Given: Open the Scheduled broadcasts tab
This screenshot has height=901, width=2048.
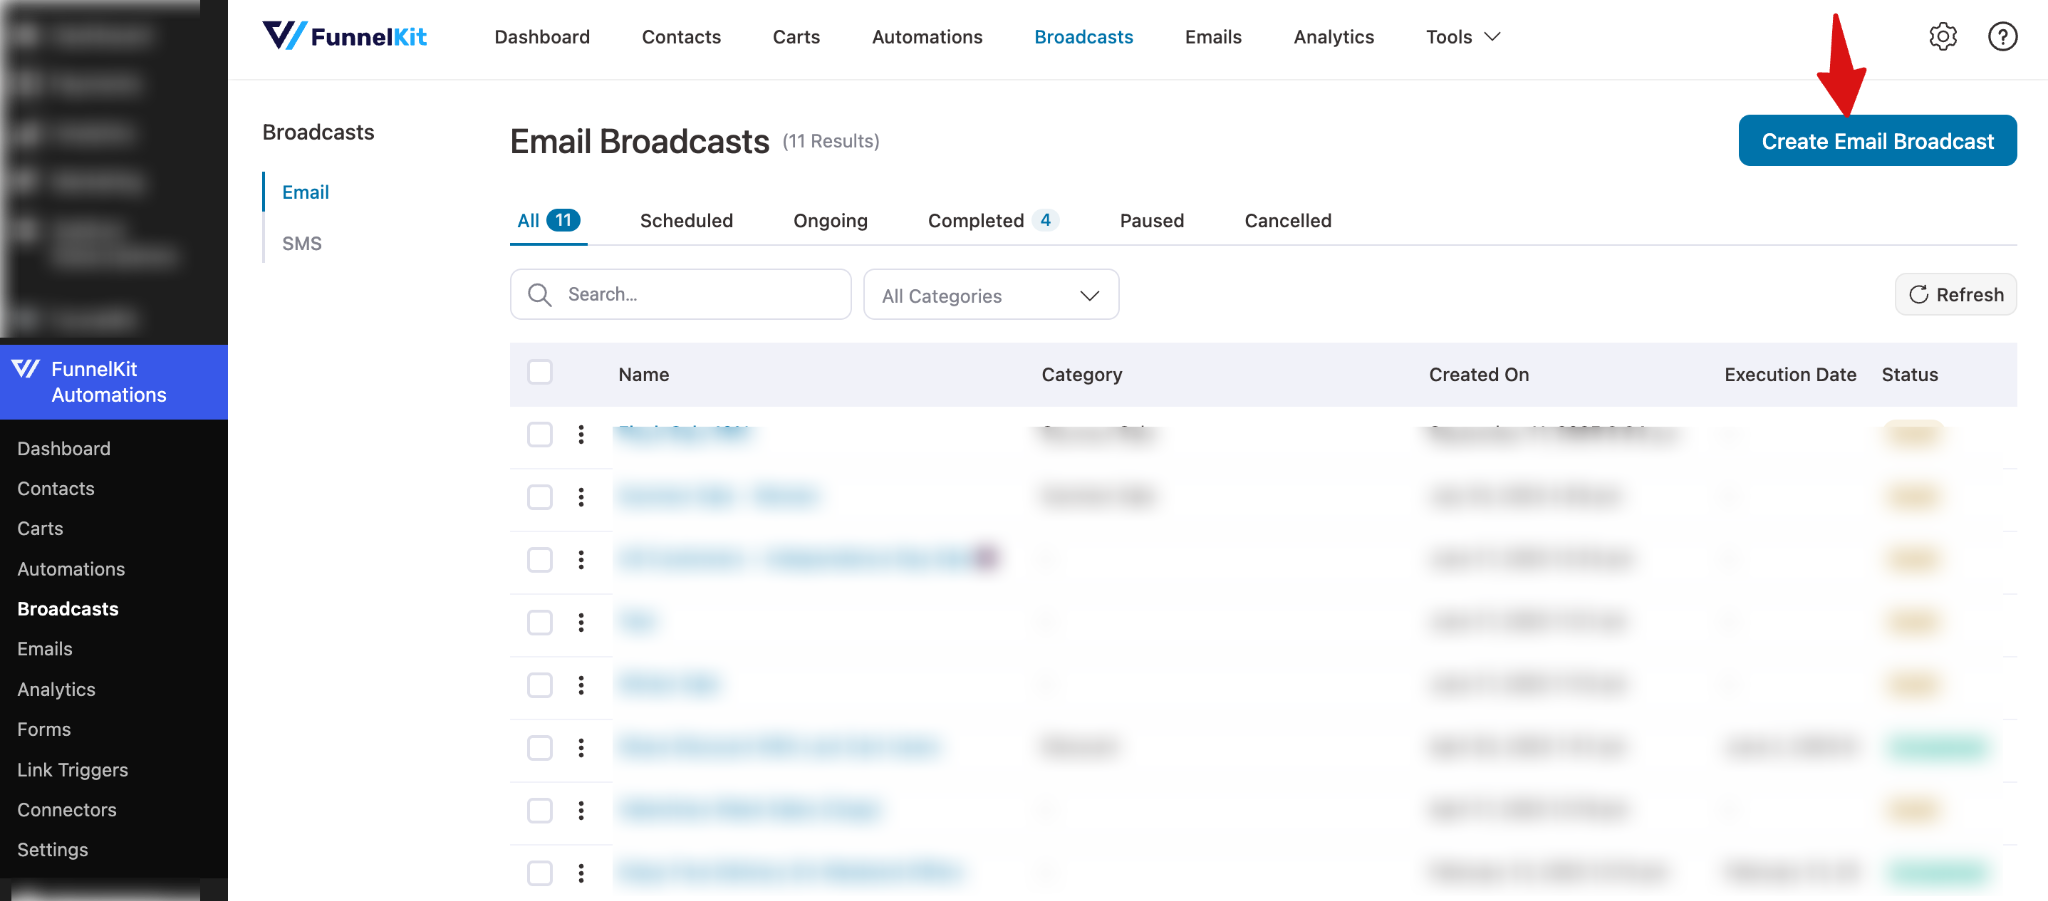Looking at the screenshot, I should [x=686, y=220].
